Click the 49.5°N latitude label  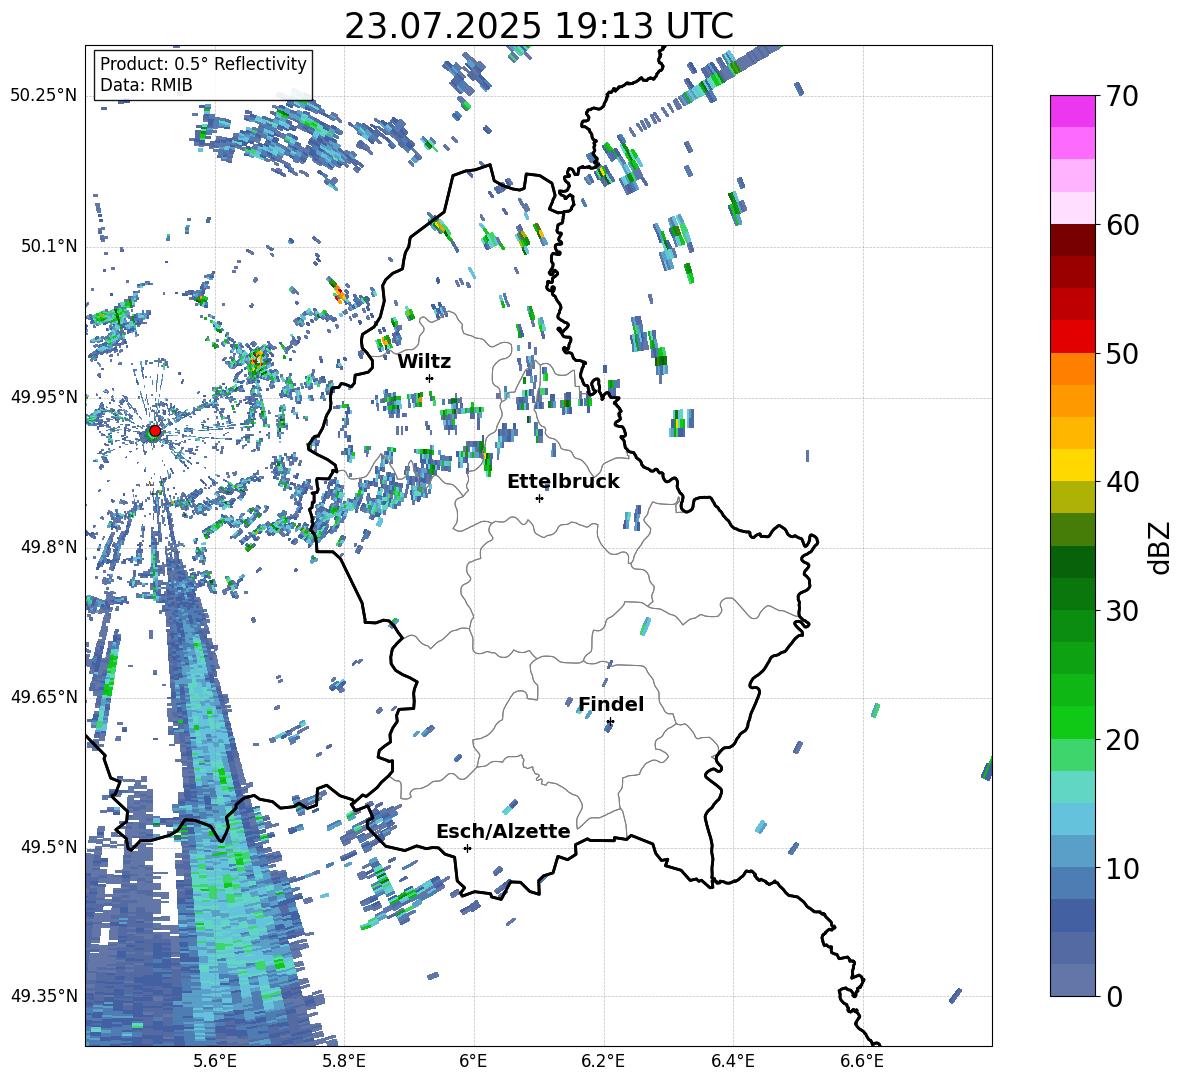pos(48,846)
